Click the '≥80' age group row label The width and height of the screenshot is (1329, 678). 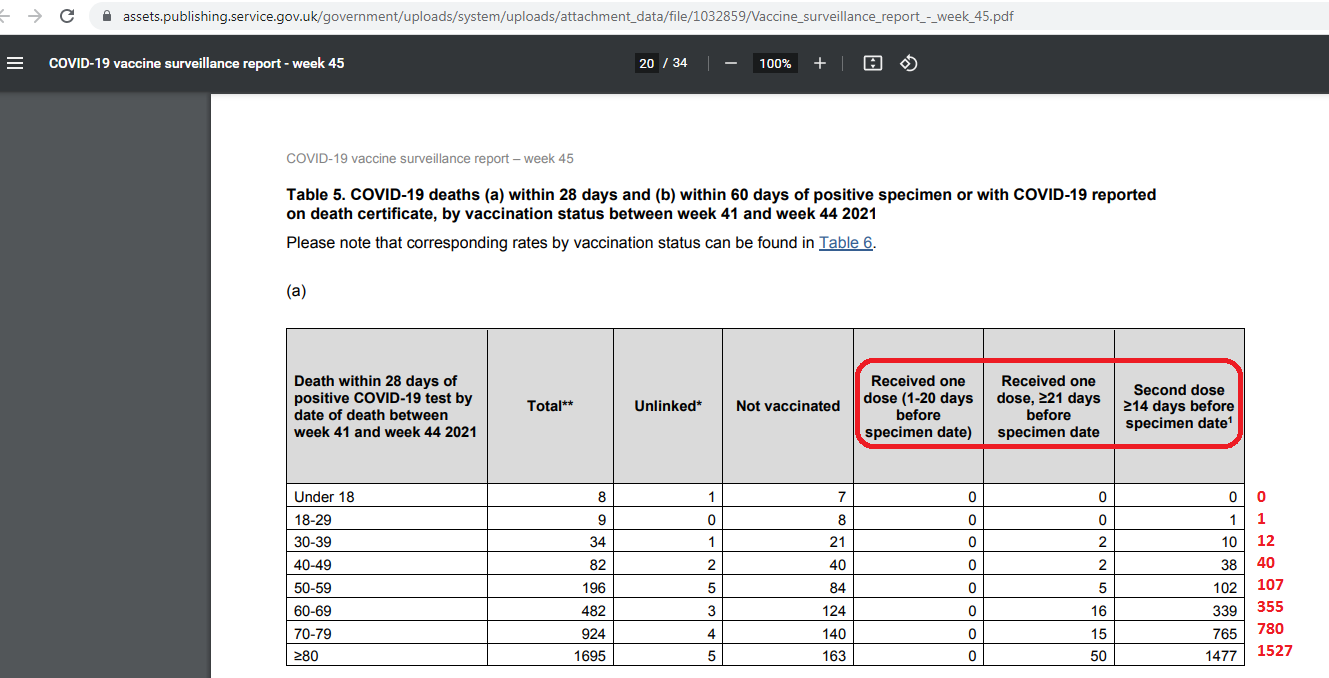point(309,656)
